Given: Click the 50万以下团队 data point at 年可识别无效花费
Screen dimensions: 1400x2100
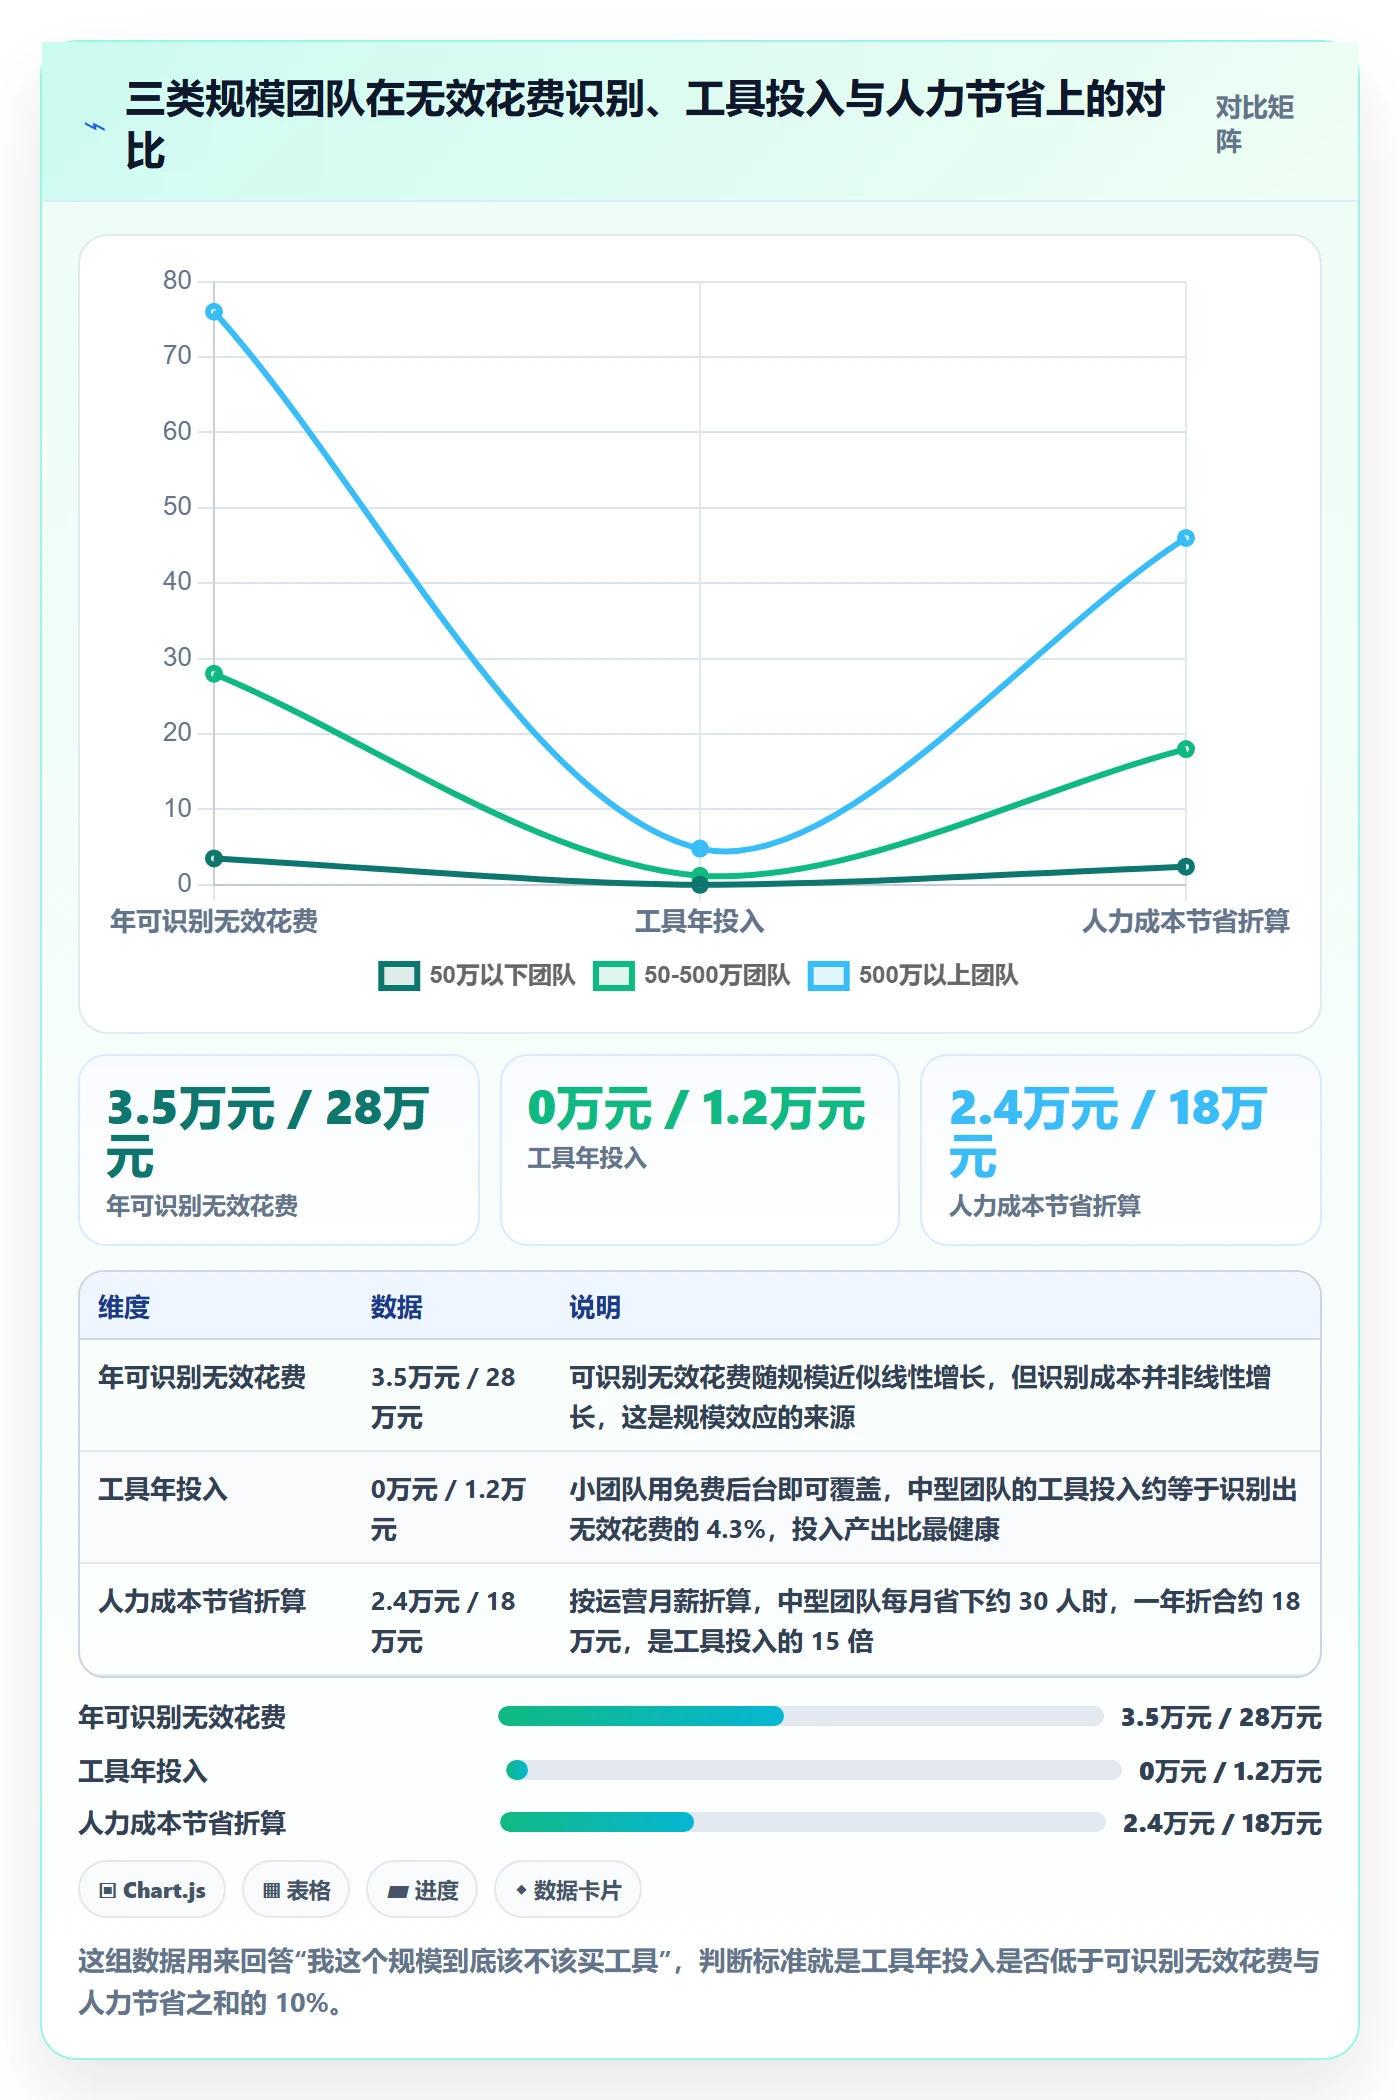Looking at the screenshot, I should [214, 858].
